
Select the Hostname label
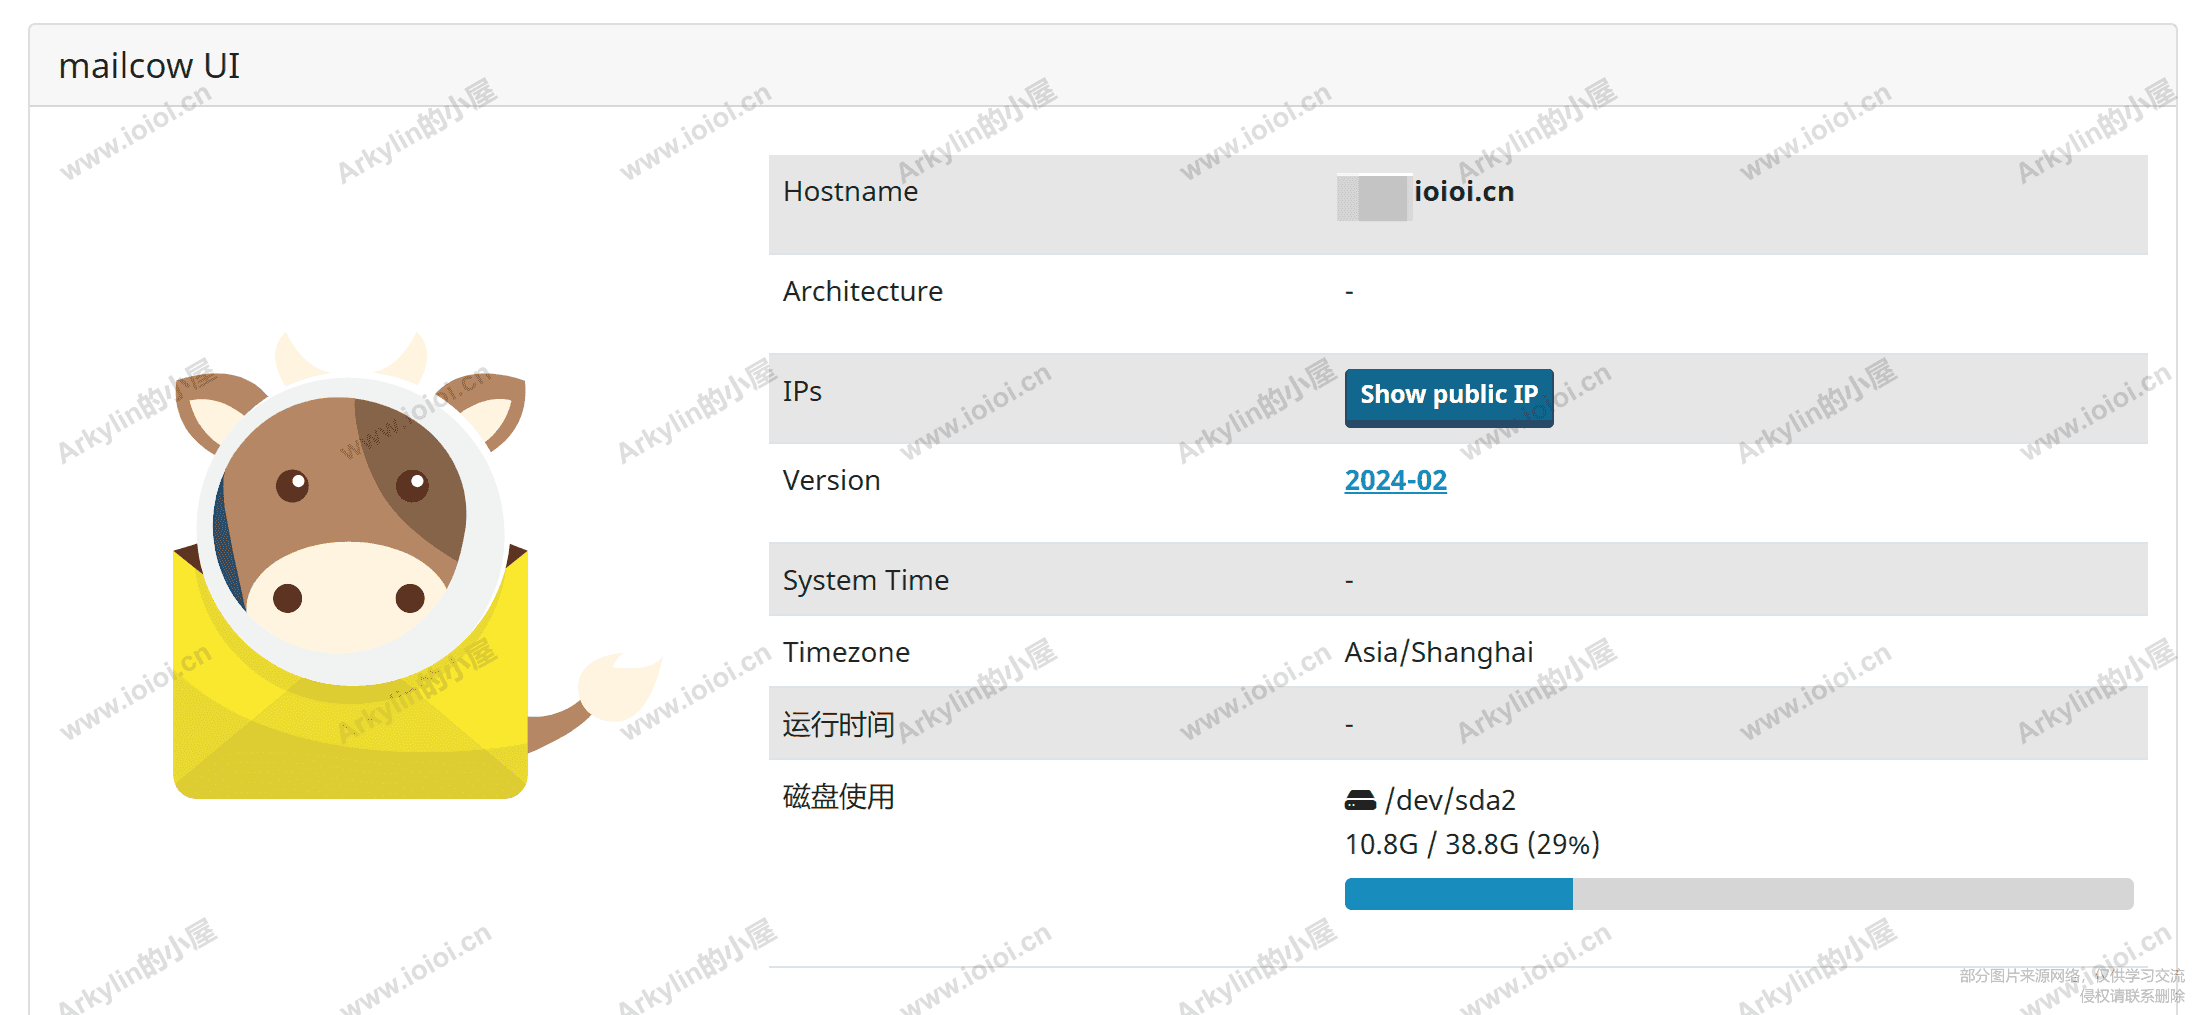(850, 191)
